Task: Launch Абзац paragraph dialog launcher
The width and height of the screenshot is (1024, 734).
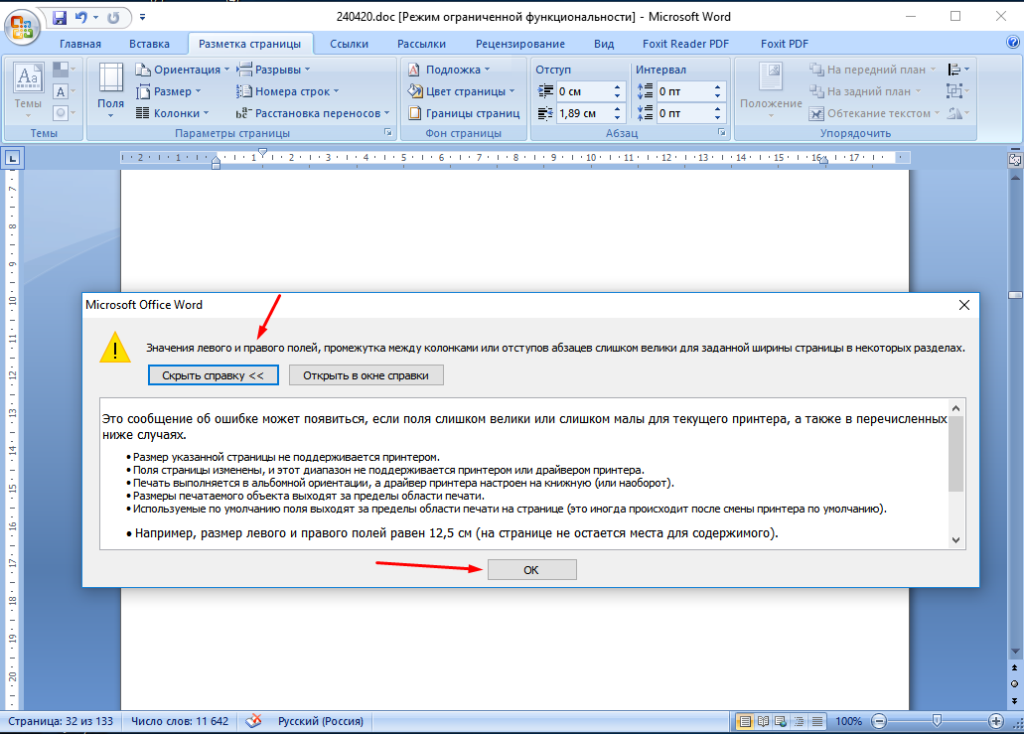Action: click(x=722, y=133)
